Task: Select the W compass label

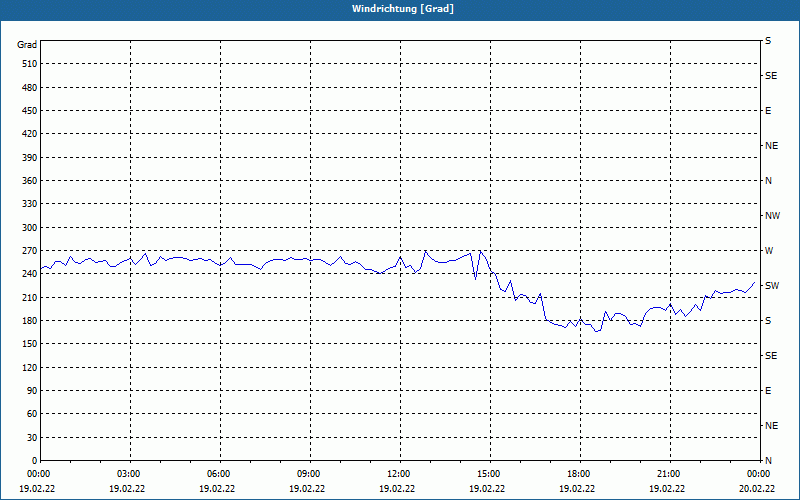Action: (769, 251)
